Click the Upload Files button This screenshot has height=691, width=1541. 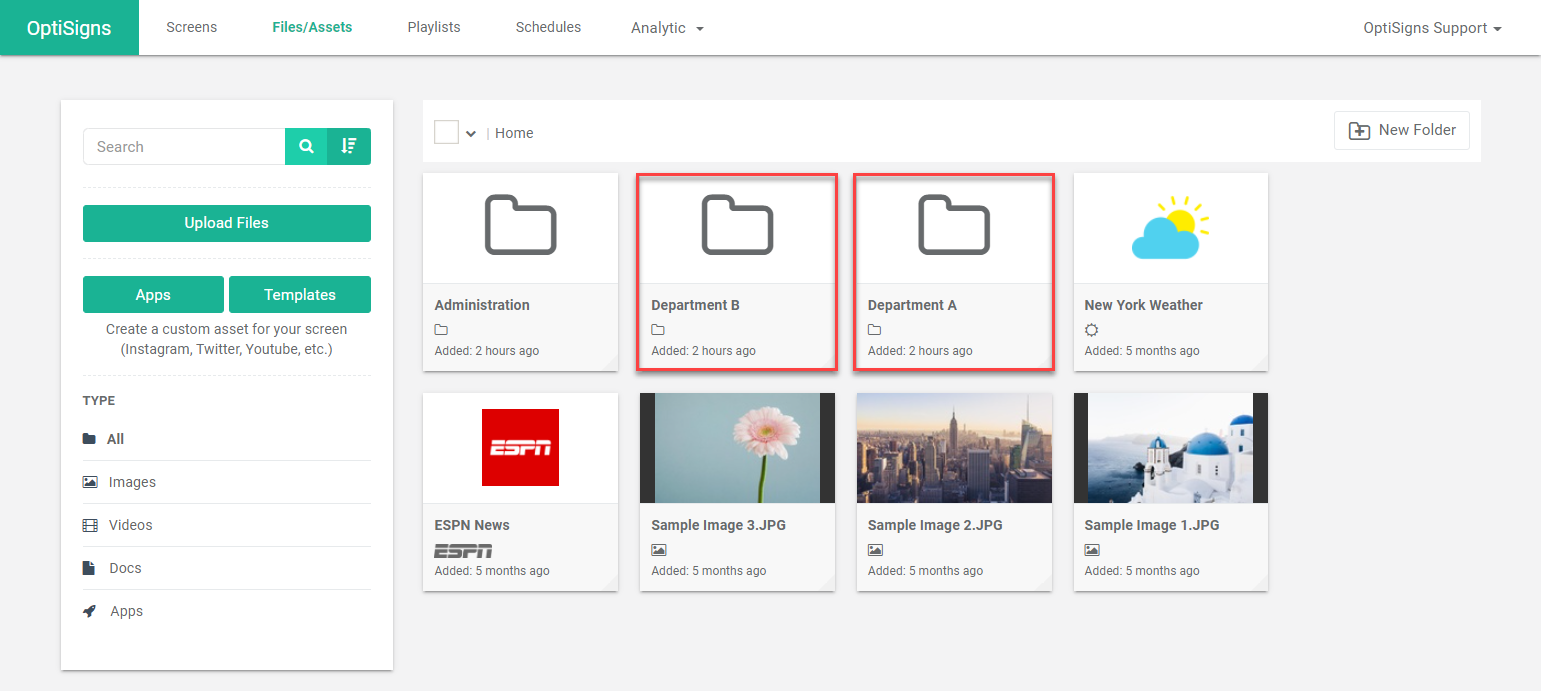(227, 223)
